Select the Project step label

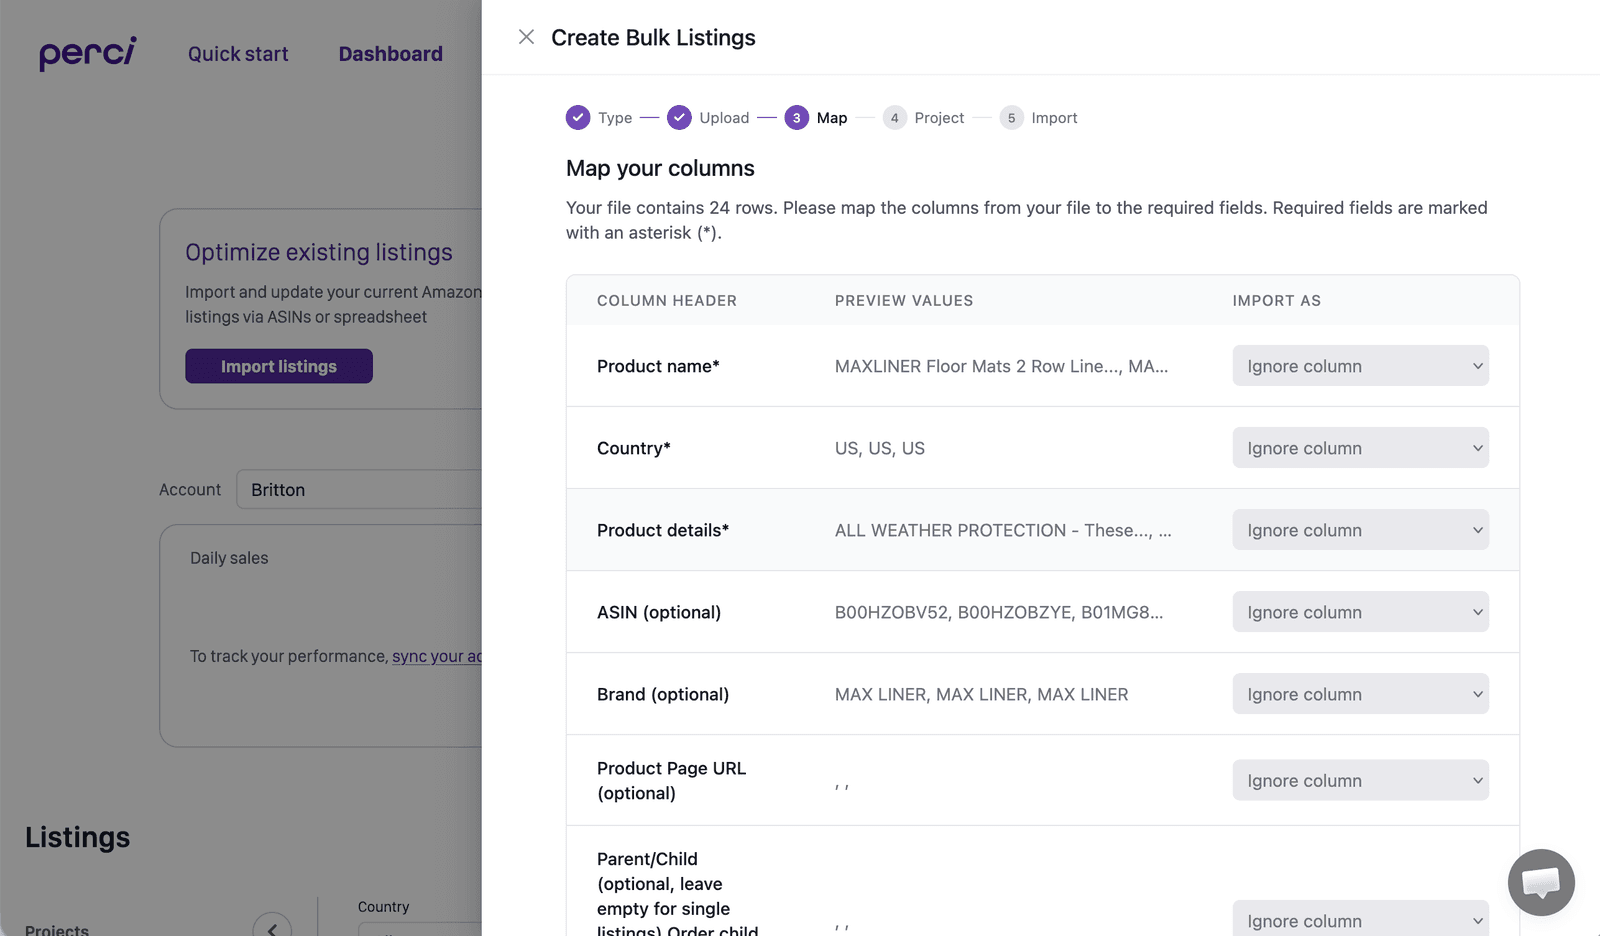[x=939, y=118]
